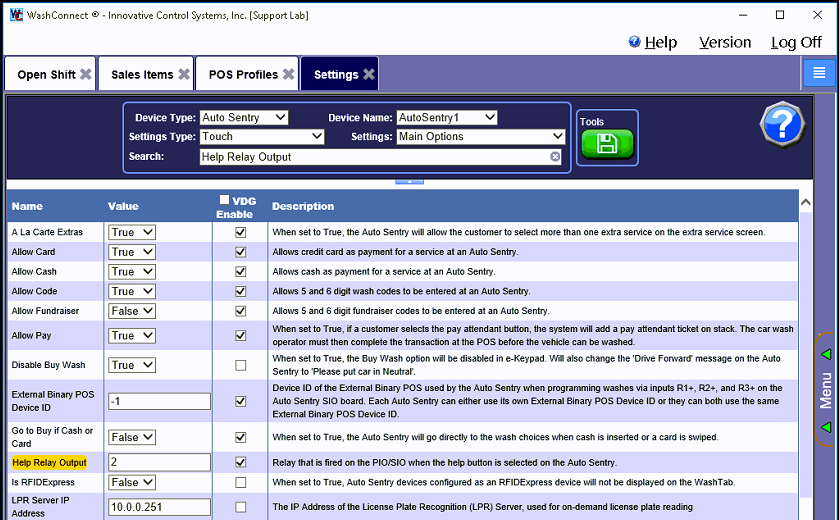Enable VDG checkbox for Disable Buy Wash

click(240, 365)
